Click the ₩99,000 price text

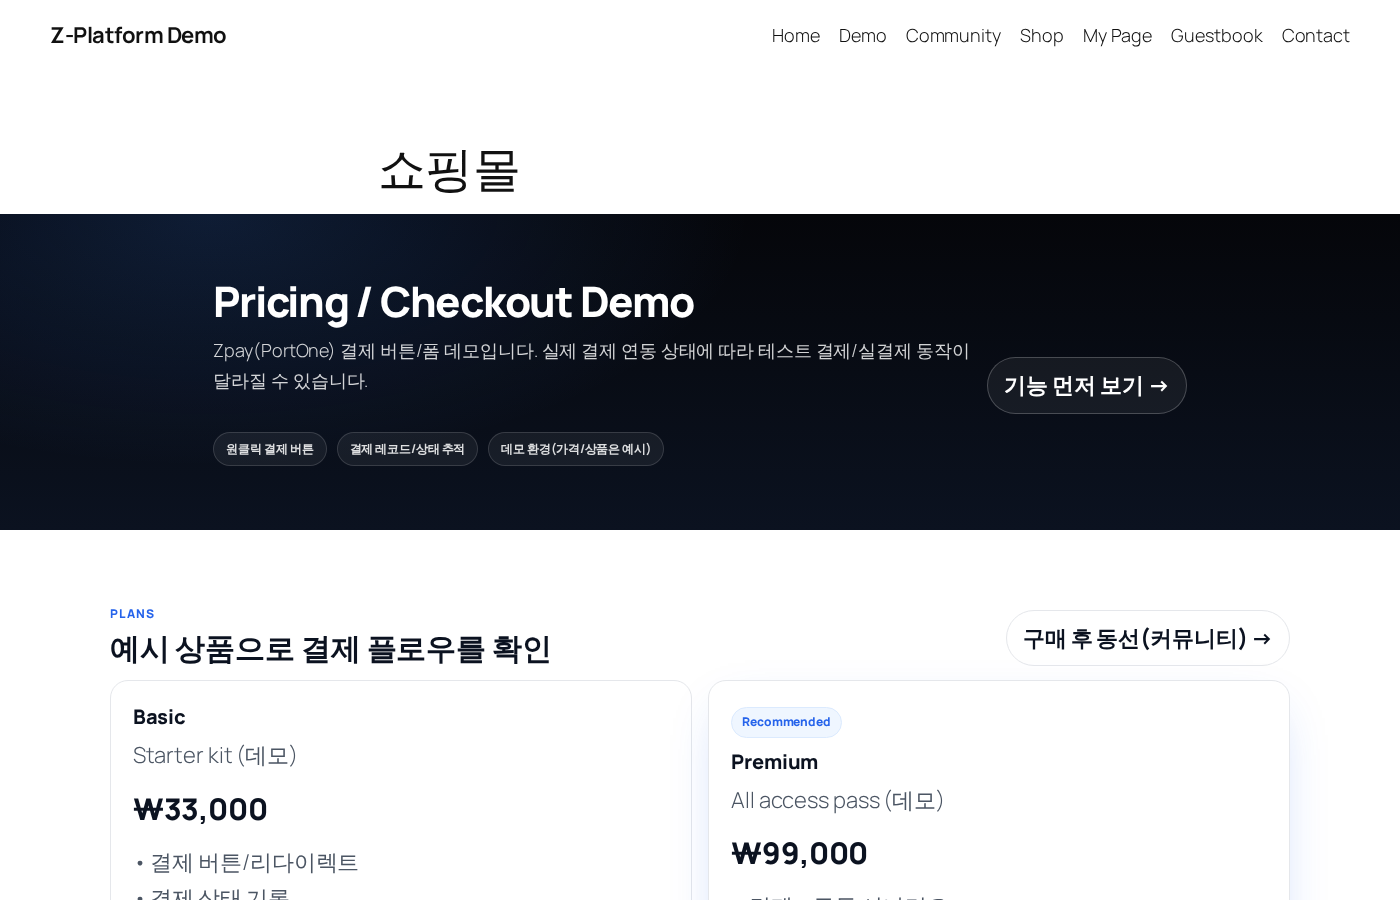[x=799, y=853]
